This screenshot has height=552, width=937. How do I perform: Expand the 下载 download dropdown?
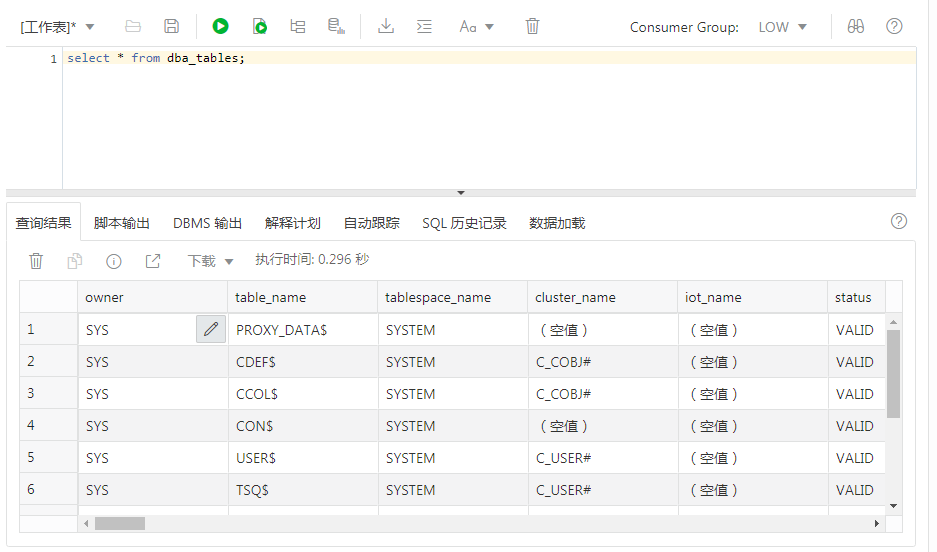[210, 261]
